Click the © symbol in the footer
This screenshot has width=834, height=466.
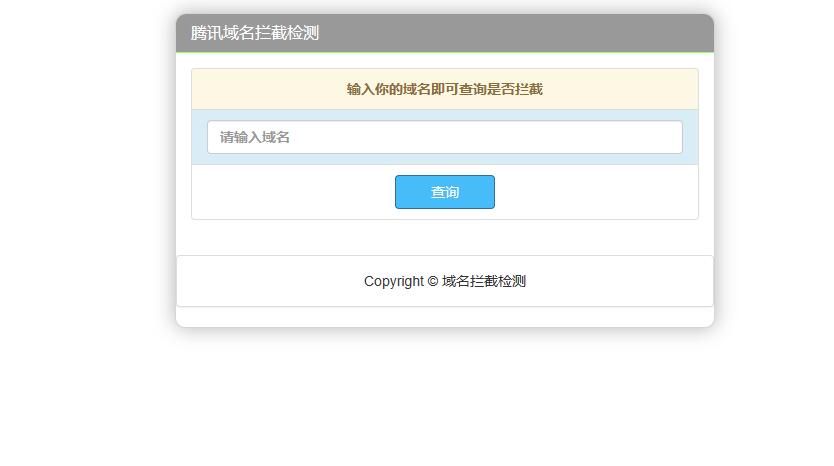click(433, 281)
